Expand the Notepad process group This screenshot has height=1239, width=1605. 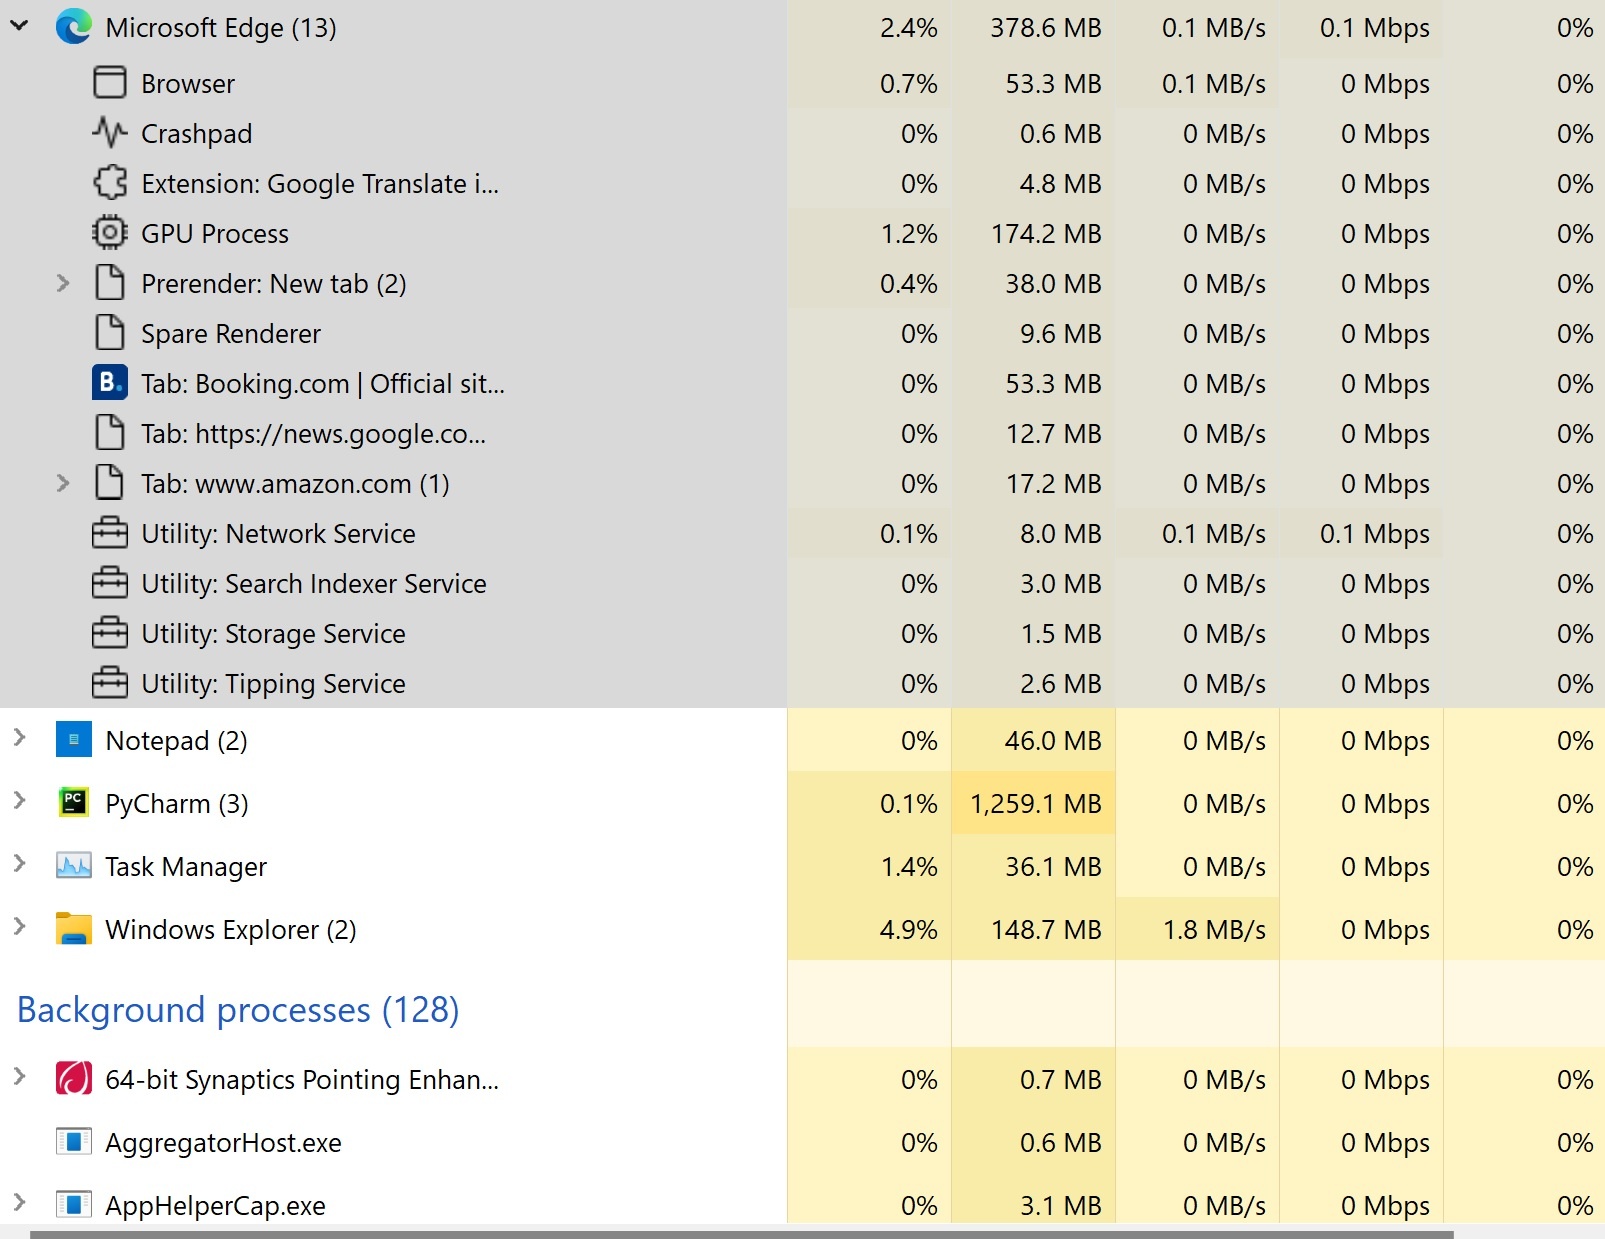[x=19, y=738]
